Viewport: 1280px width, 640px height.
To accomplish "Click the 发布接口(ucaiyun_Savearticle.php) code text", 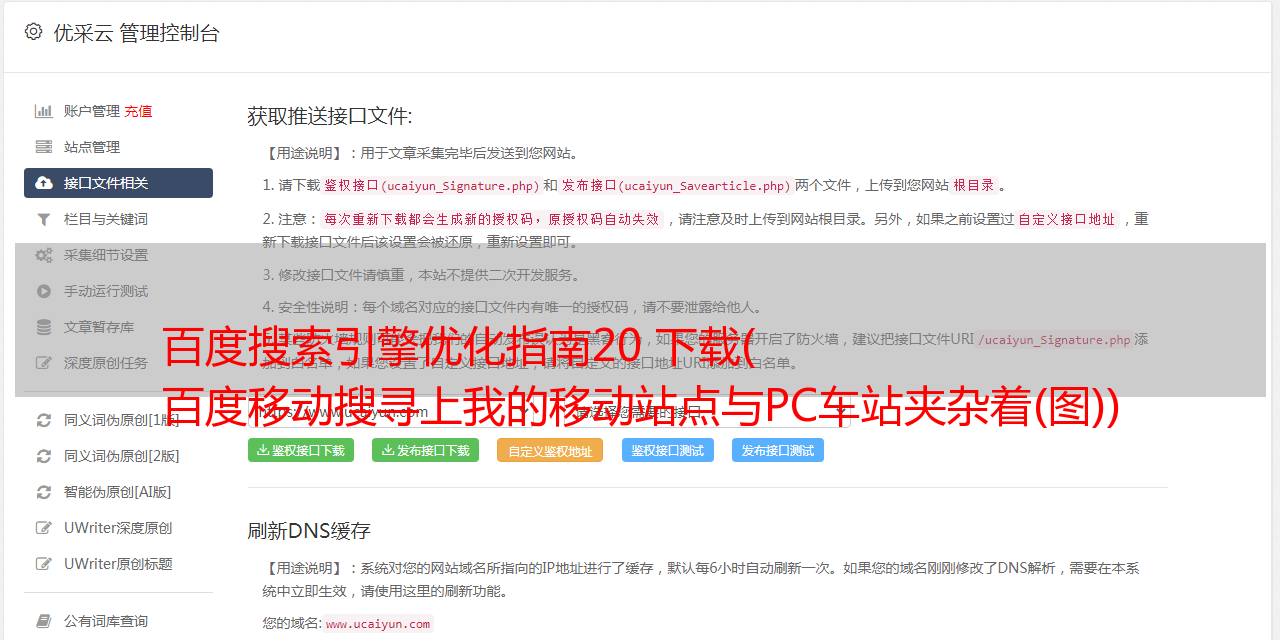I will click(x=676, y=185).
